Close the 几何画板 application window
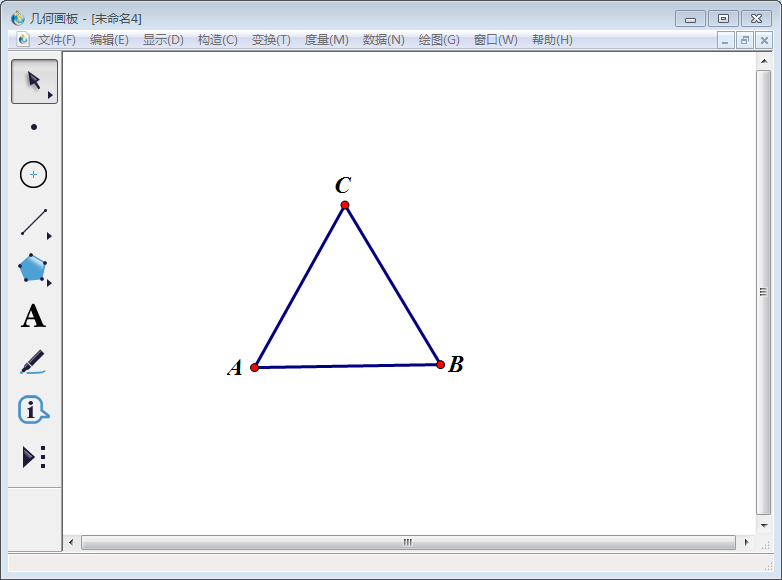 coord(756,19)
